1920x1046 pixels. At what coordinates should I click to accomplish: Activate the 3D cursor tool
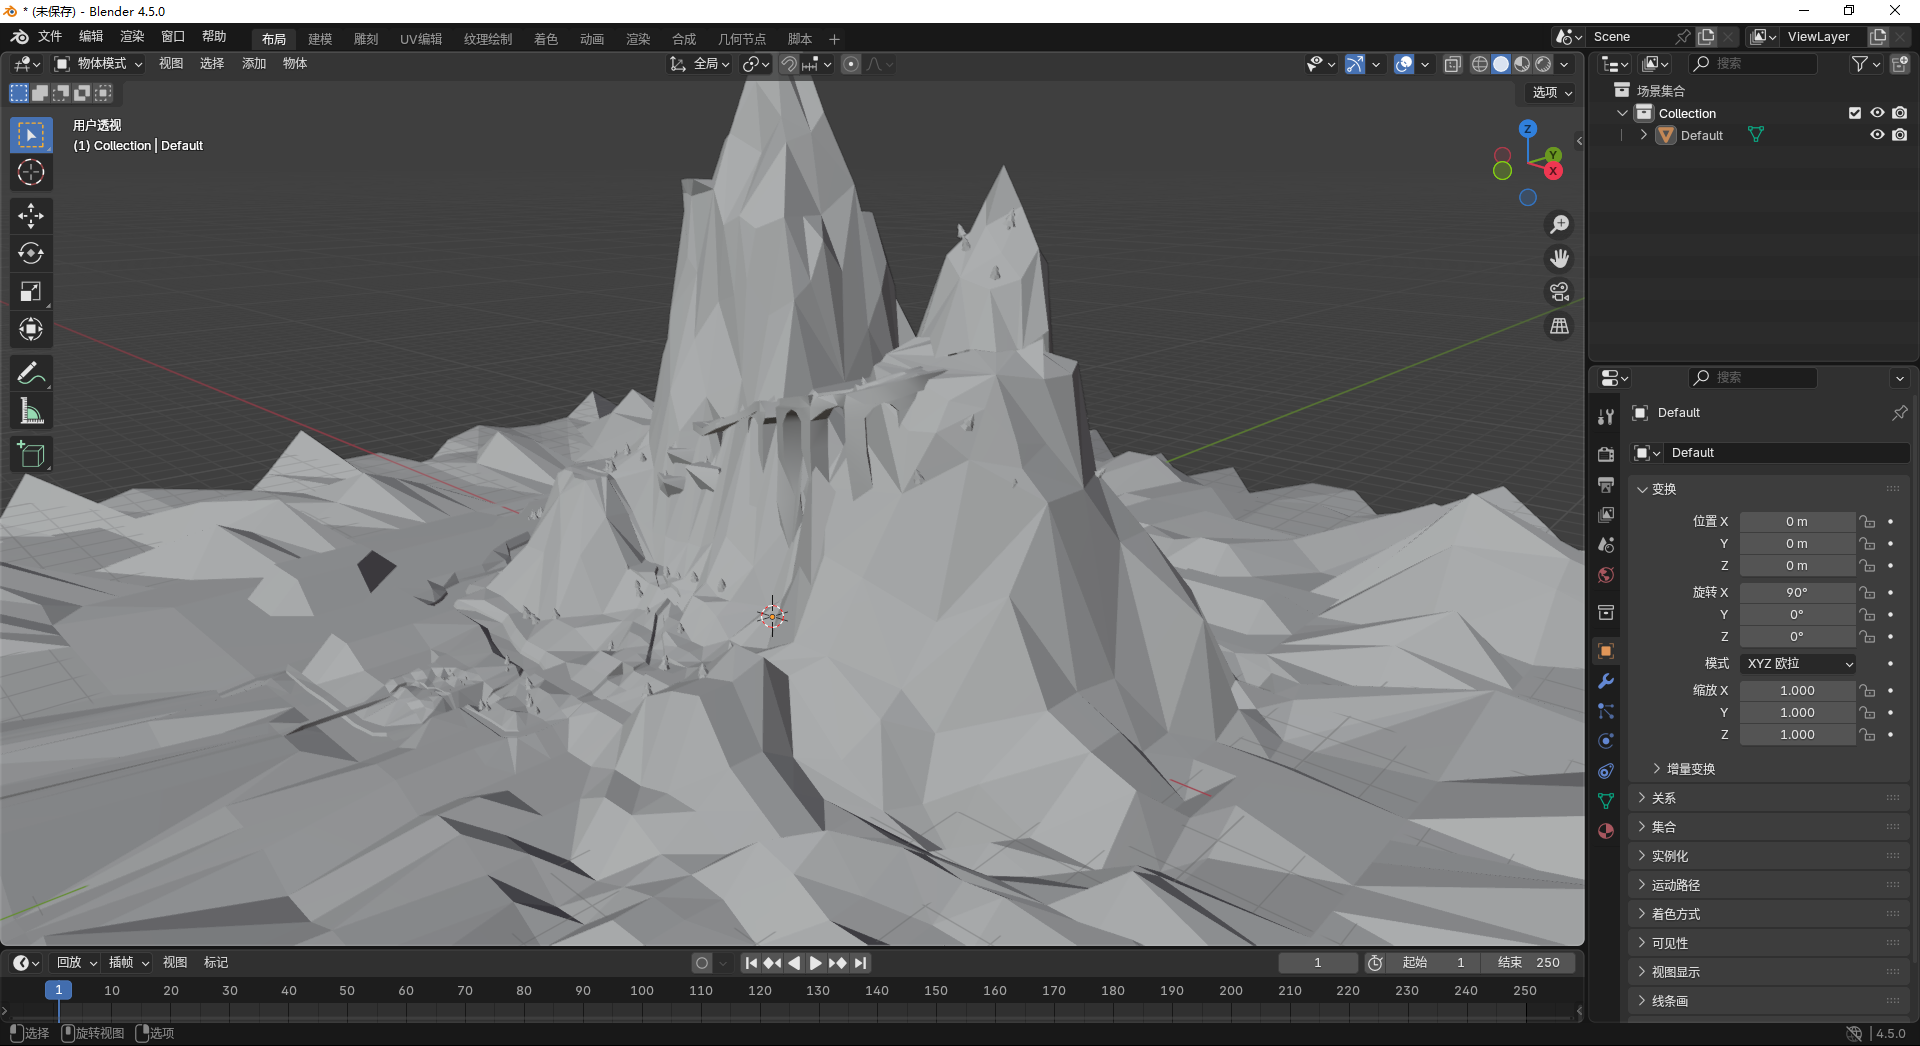31,173
